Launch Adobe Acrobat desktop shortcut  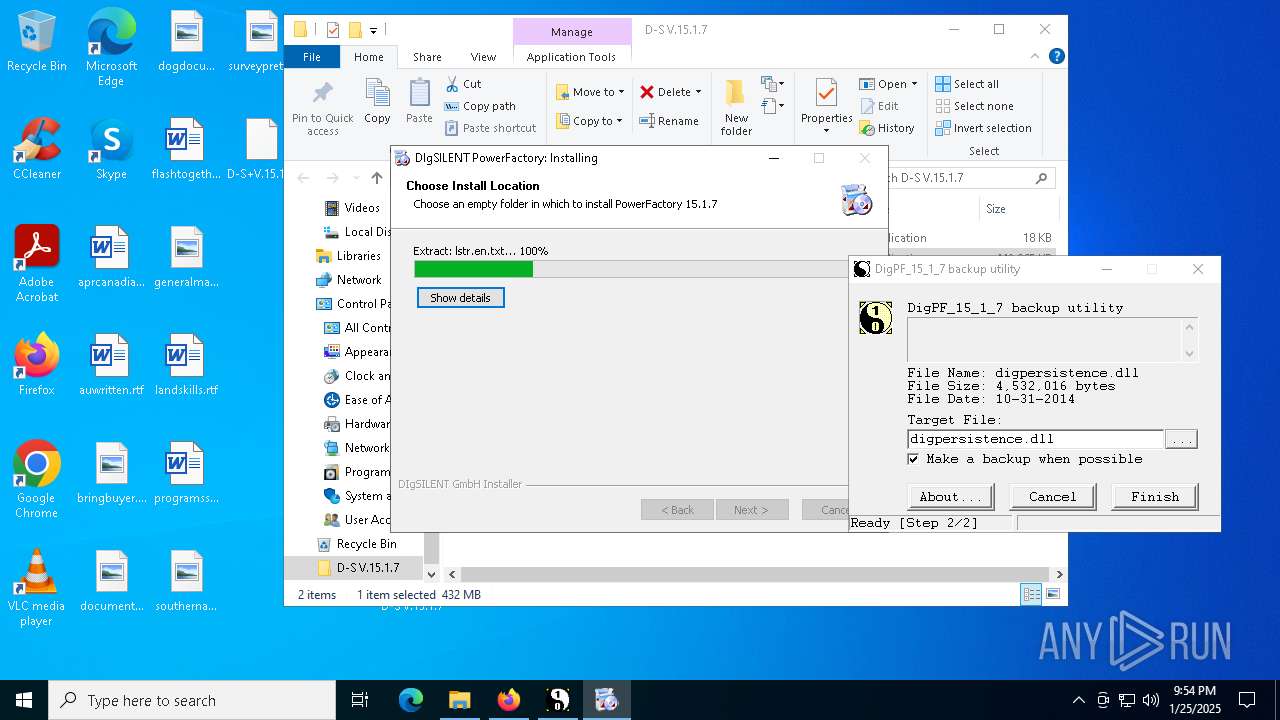tap(37, 264)
